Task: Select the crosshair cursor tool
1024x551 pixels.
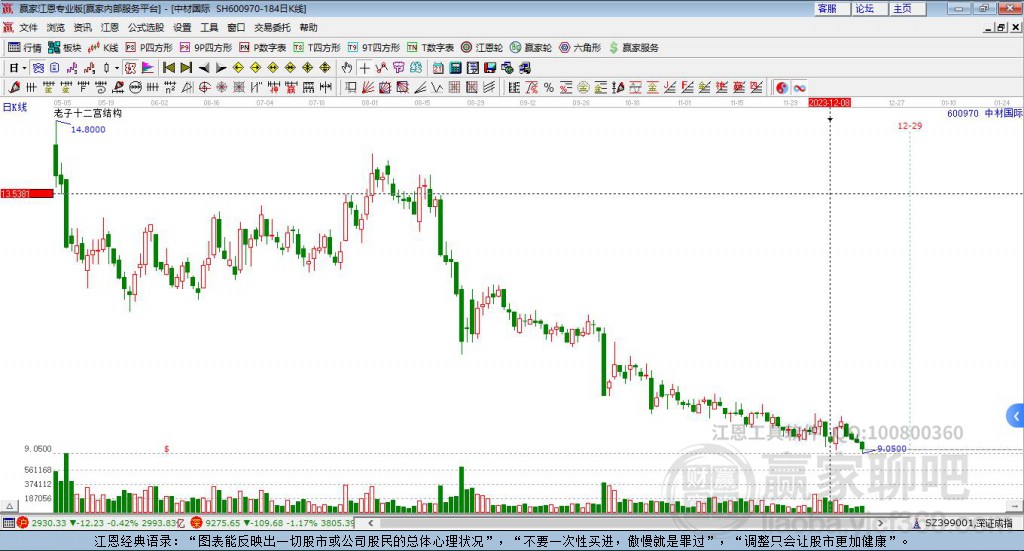Action: pyautogui.click(x=364, y=68)
